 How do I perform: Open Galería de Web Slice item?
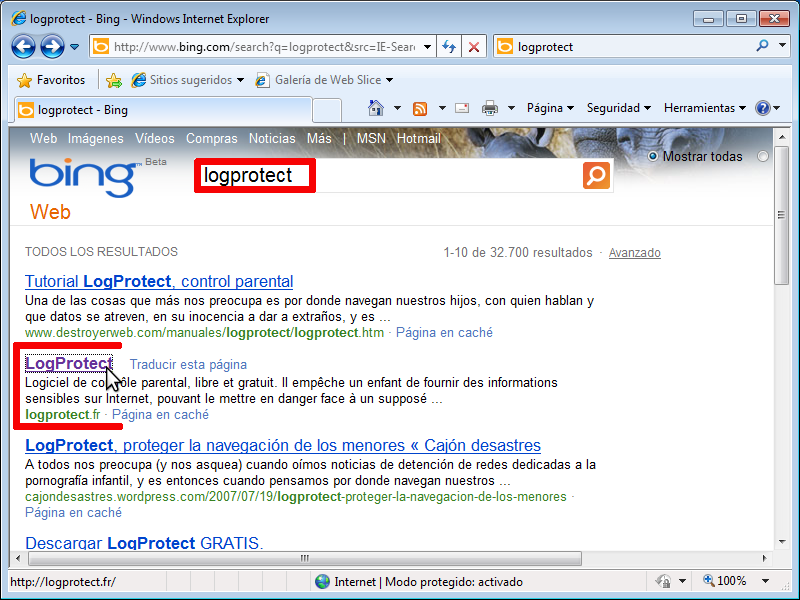point(324,80)
